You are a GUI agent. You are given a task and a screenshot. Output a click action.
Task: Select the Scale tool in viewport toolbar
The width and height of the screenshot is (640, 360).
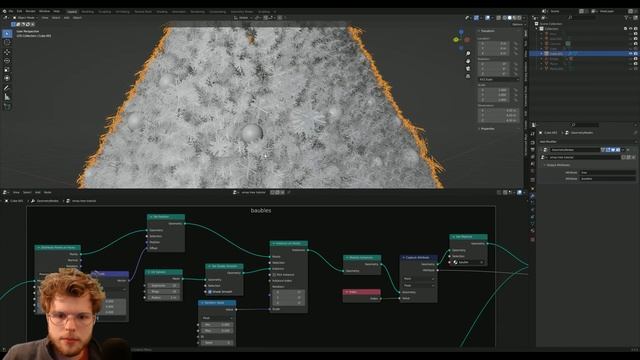7,70
